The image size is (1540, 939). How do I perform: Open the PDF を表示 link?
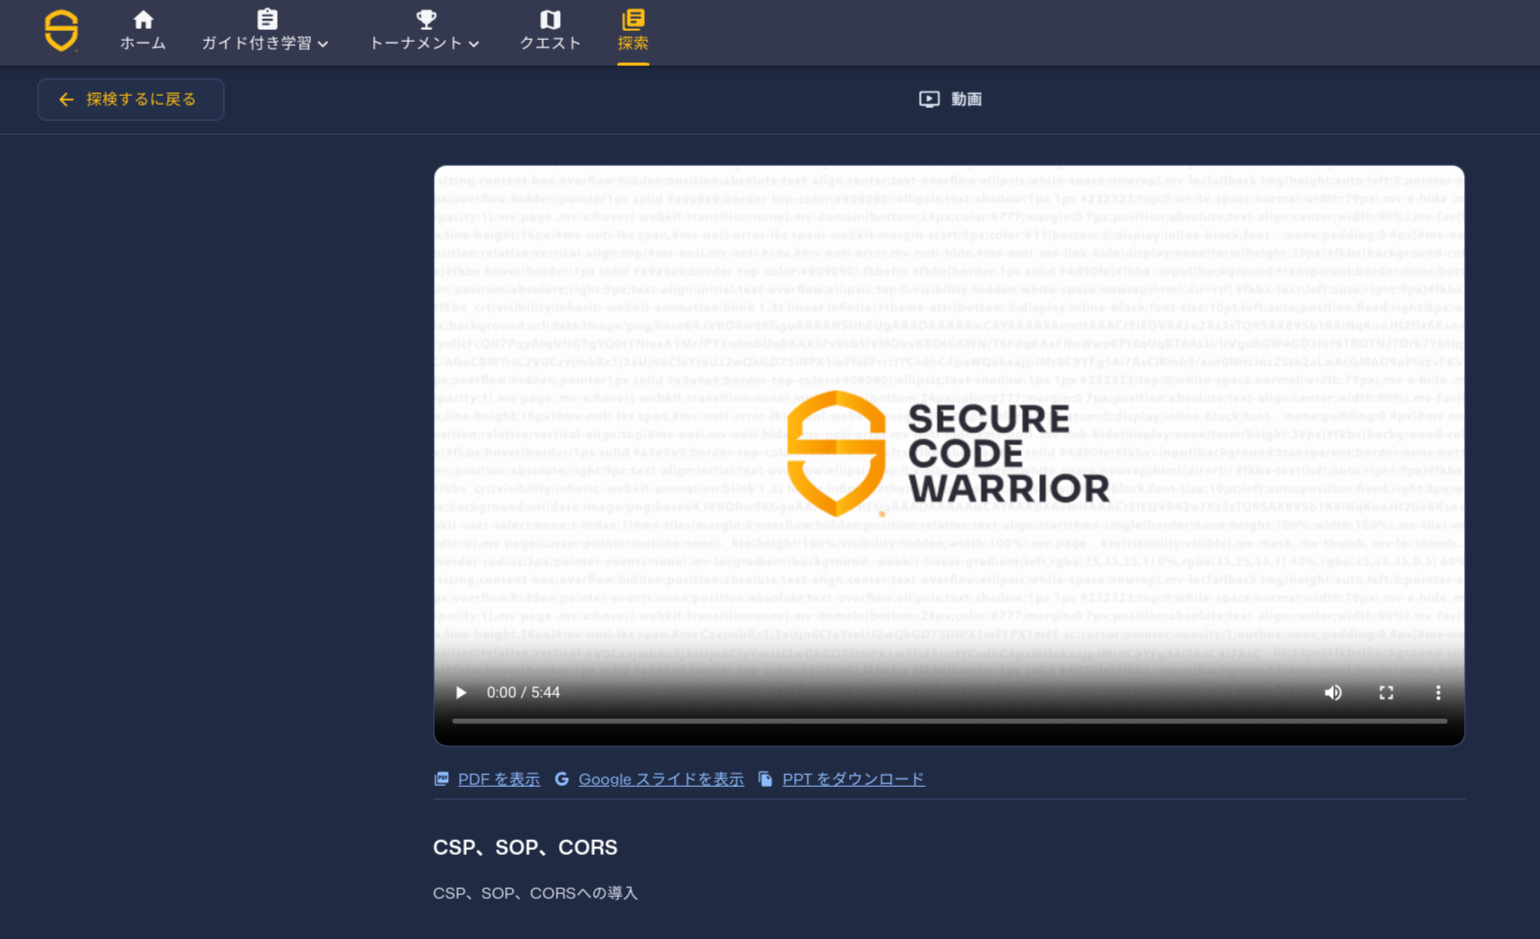(499, 779)
